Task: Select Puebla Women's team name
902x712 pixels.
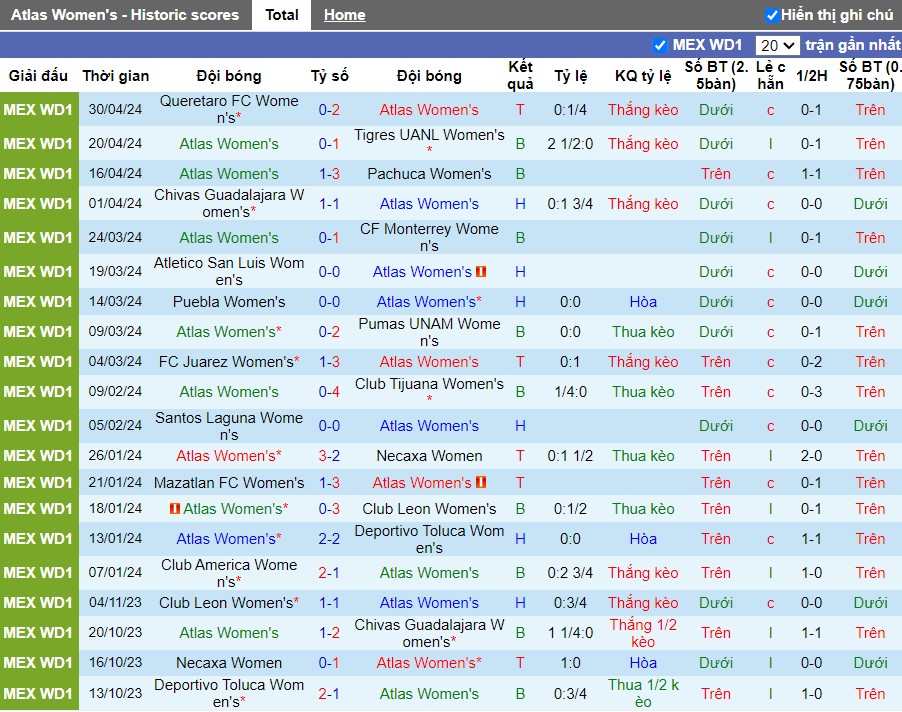Action: point(229,302)
